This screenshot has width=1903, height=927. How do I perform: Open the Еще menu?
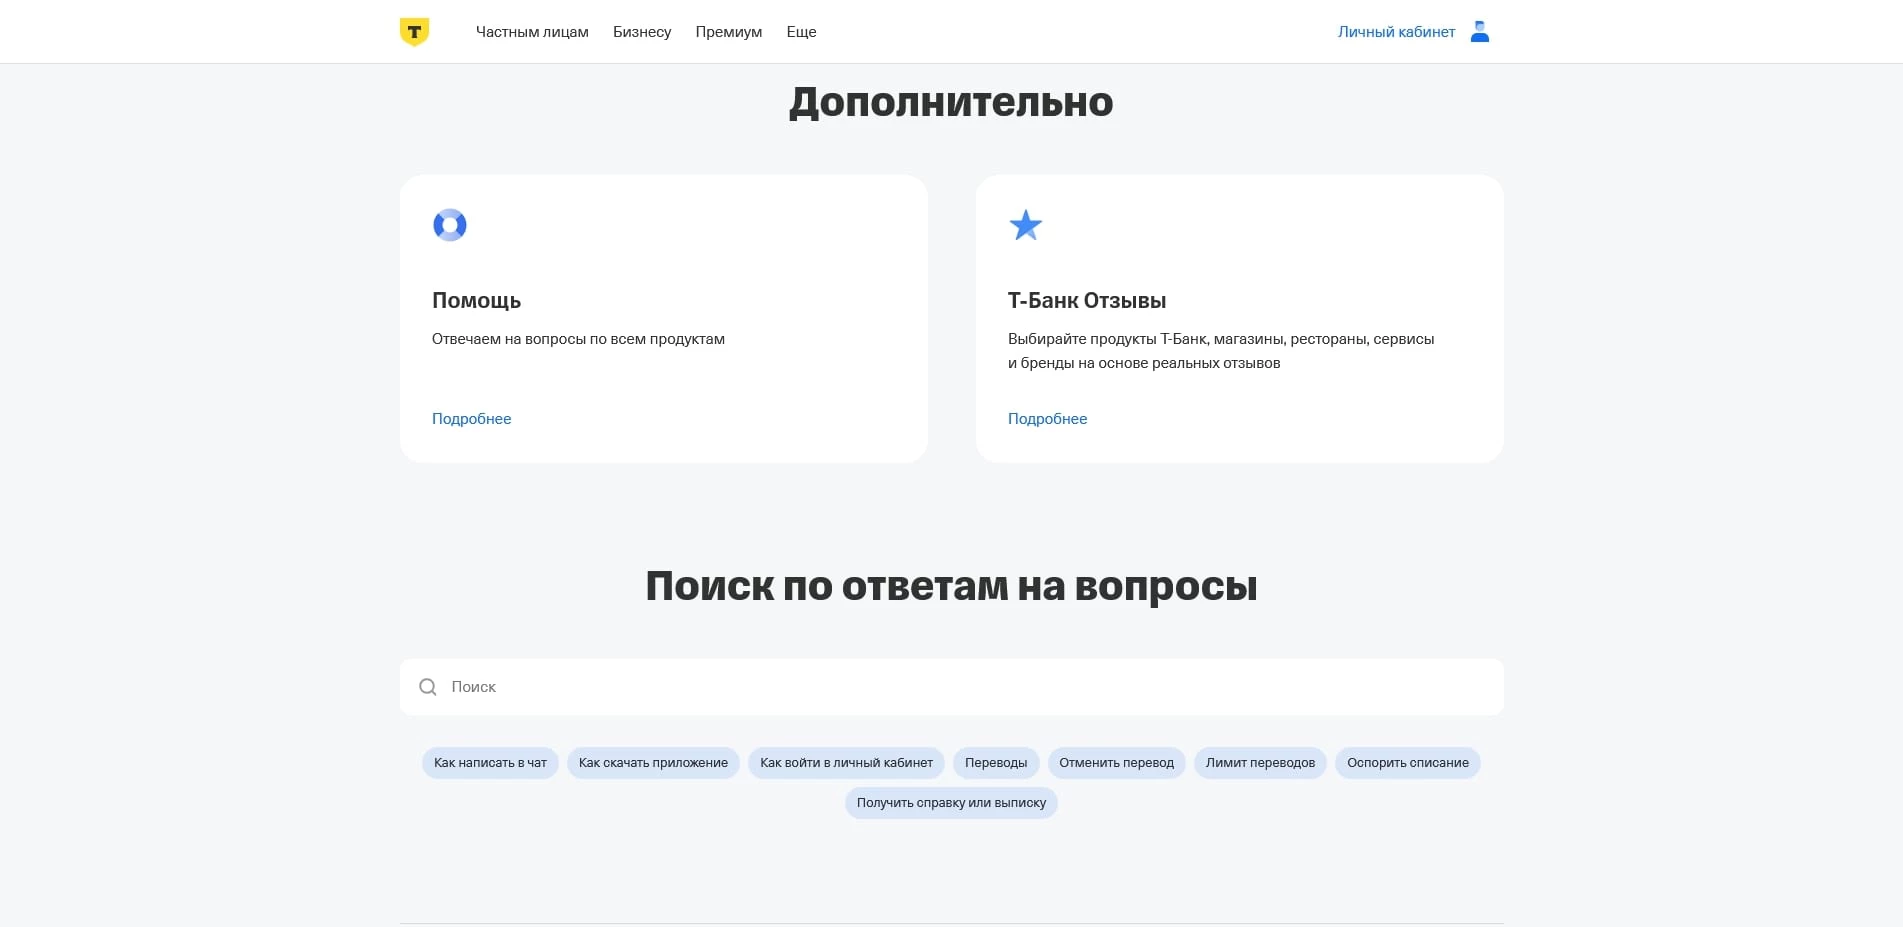[801, 31]
